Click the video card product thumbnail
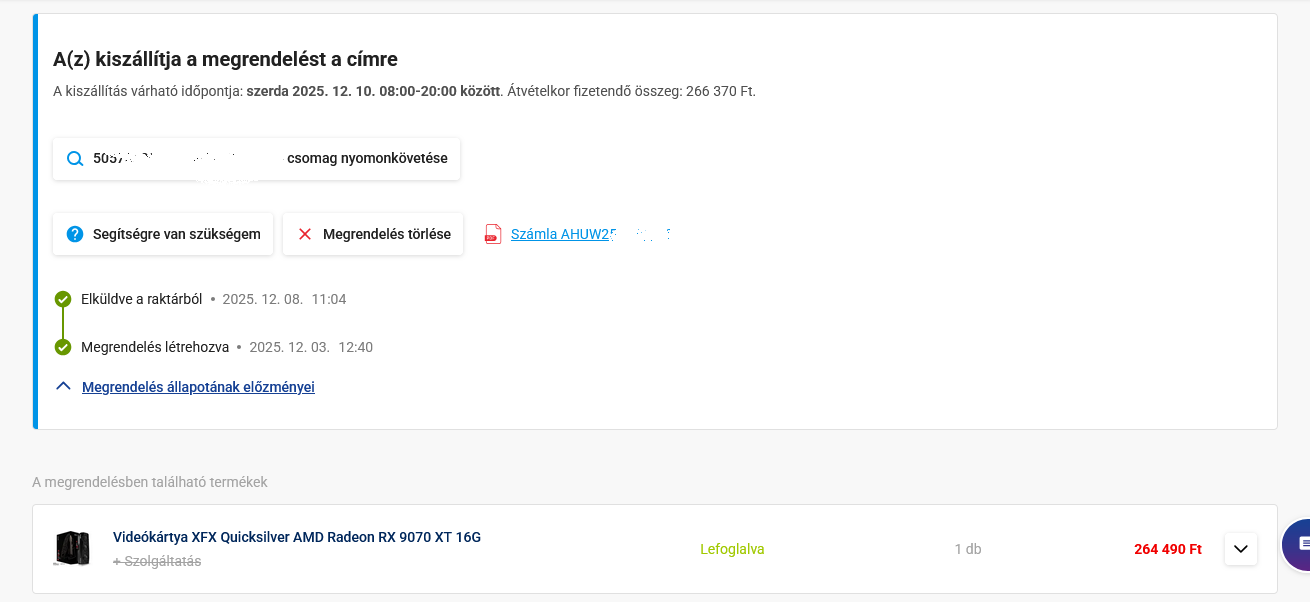Image resolution: width=1310 pixels, height=602 pixels. (x=72, y=549)
